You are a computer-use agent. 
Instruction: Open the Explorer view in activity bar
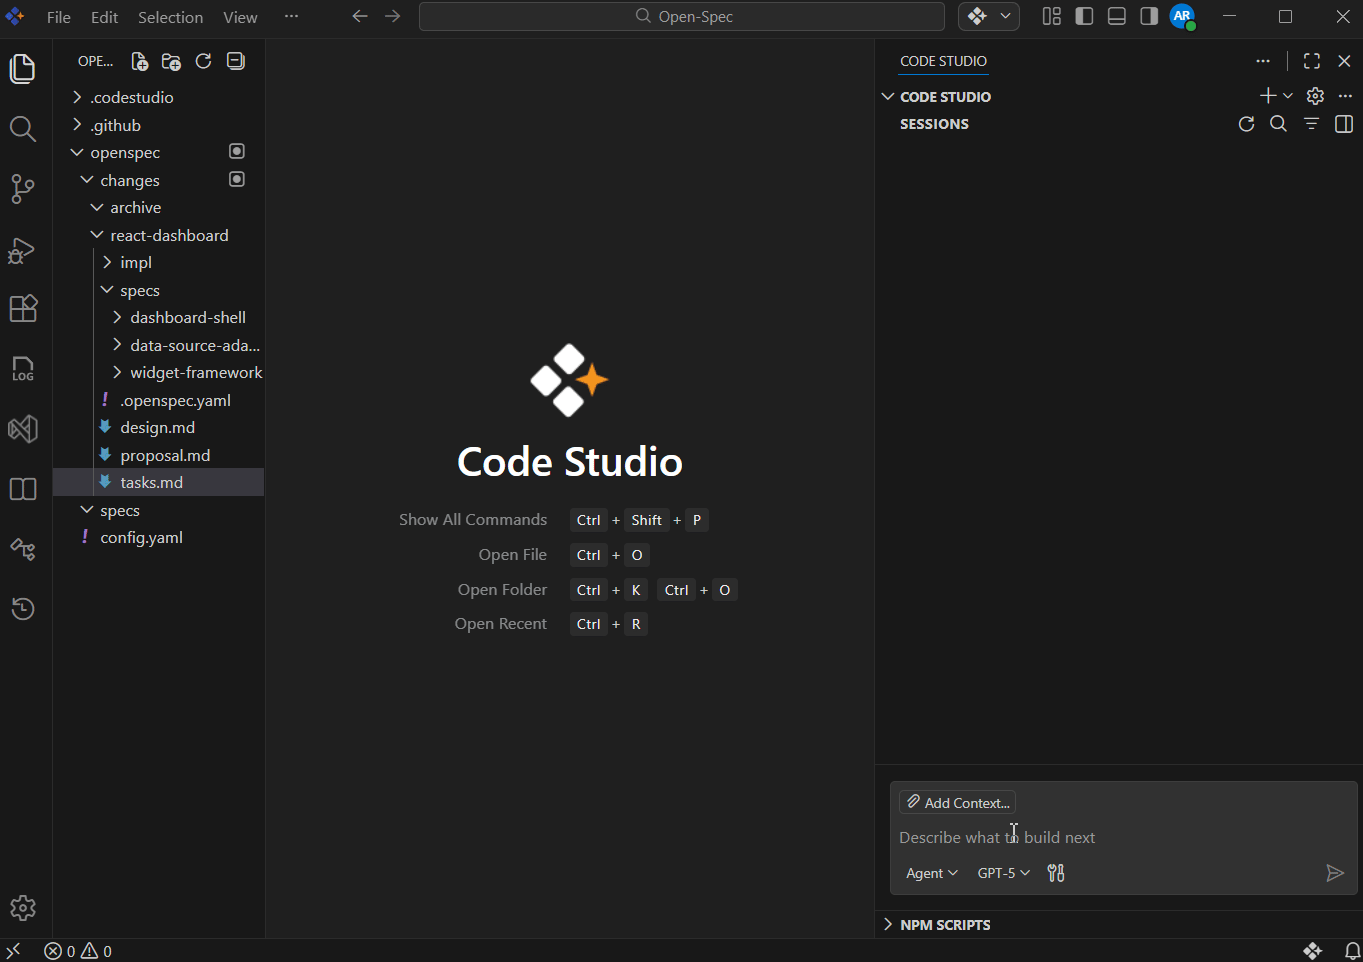click(23, 69)
